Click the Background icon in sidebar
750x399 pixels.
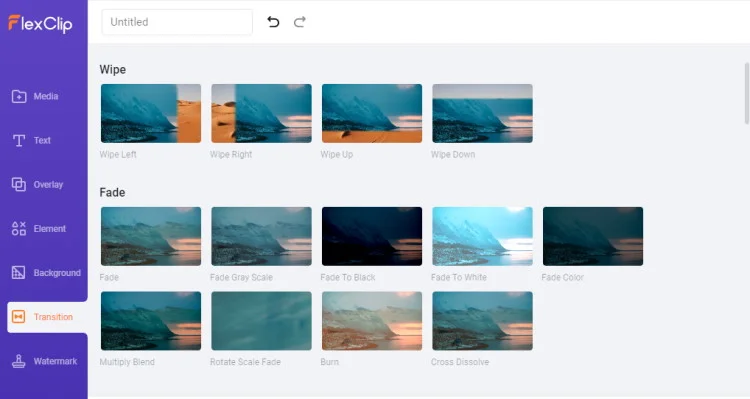19,273
